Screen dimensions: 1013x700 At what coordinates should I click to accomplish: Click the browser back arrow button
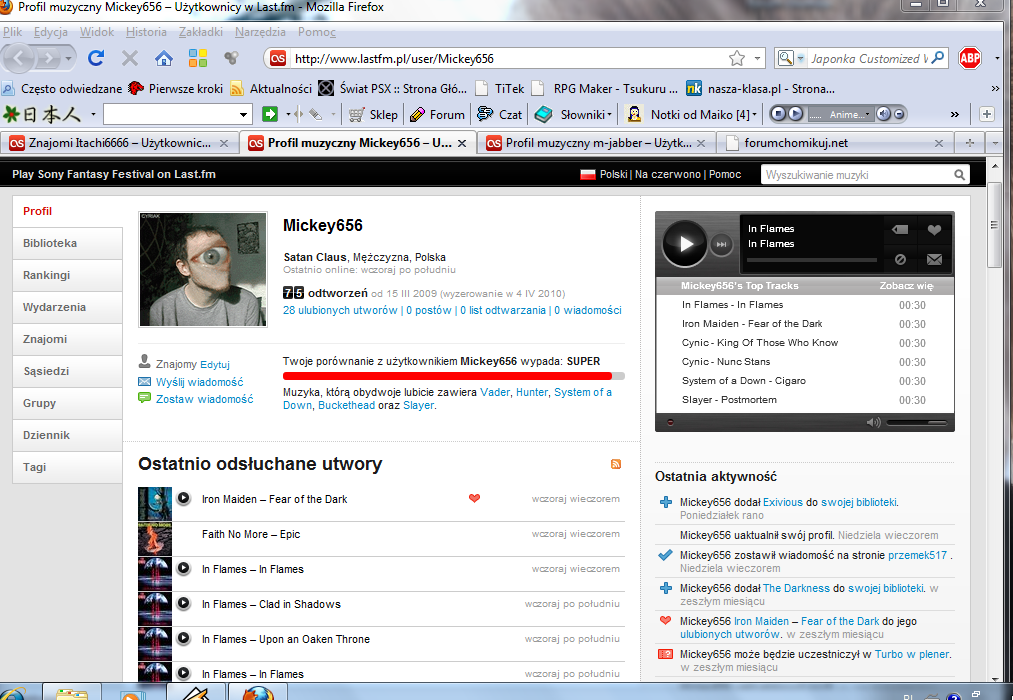19,59
